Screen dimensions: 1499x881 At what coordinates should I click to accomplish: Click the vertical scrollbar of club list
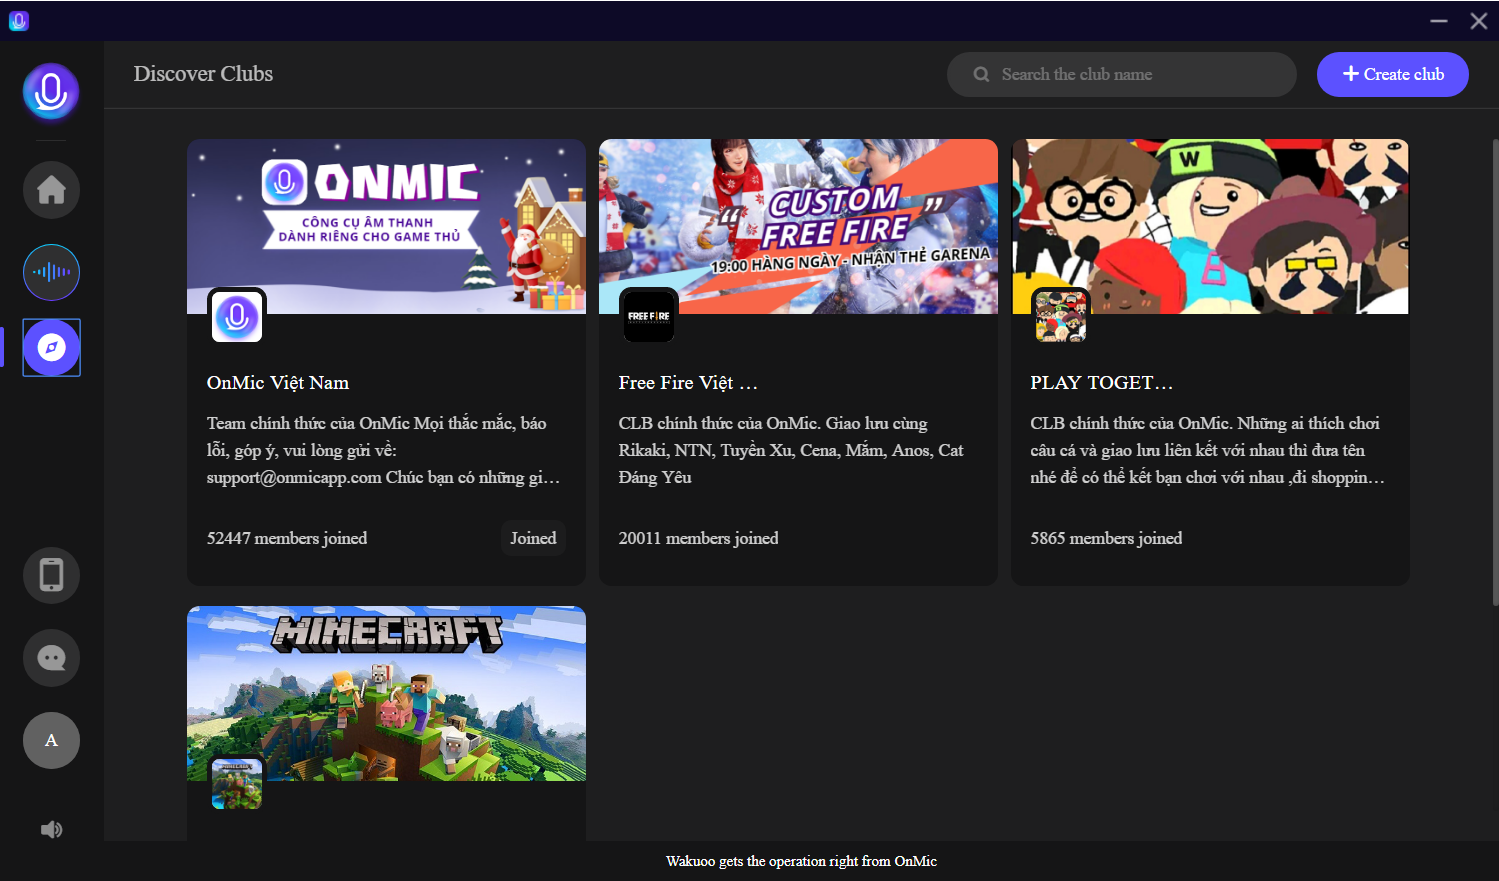point(1495,372)
